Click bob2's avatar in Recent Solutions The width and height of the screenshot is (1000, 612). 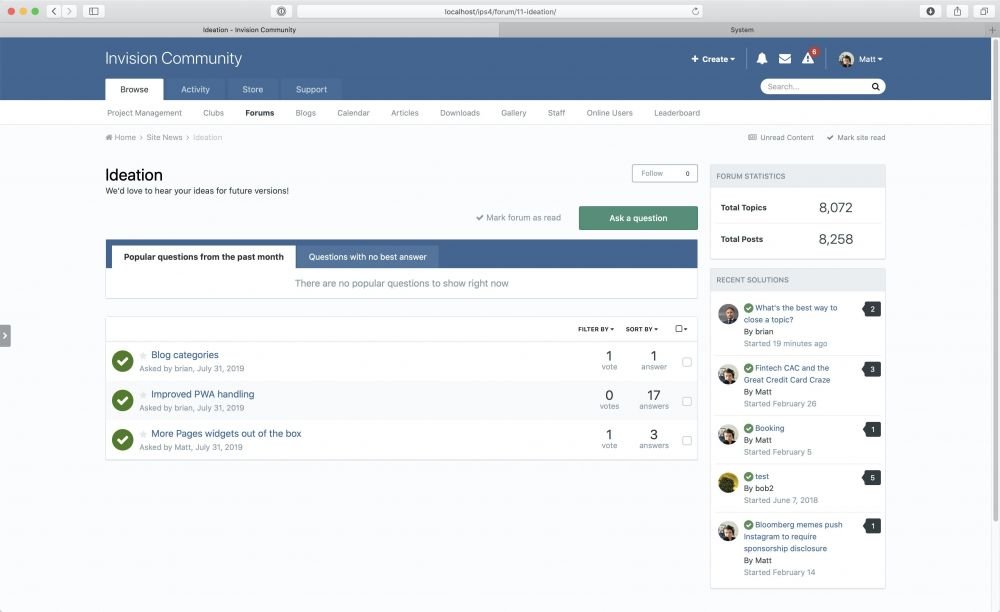728,483
